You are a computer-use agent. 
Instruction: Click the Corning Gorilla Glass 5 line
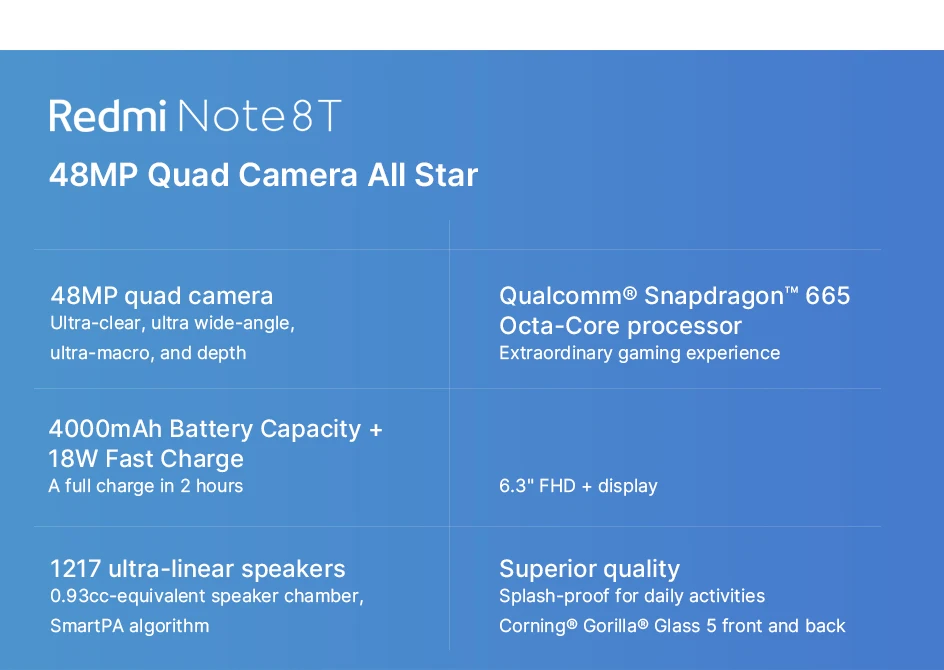672,626
